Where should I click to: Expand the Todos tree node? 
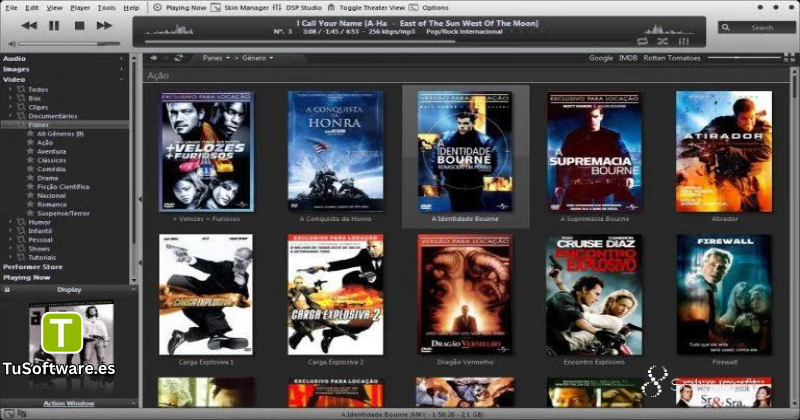coord(11,89)
